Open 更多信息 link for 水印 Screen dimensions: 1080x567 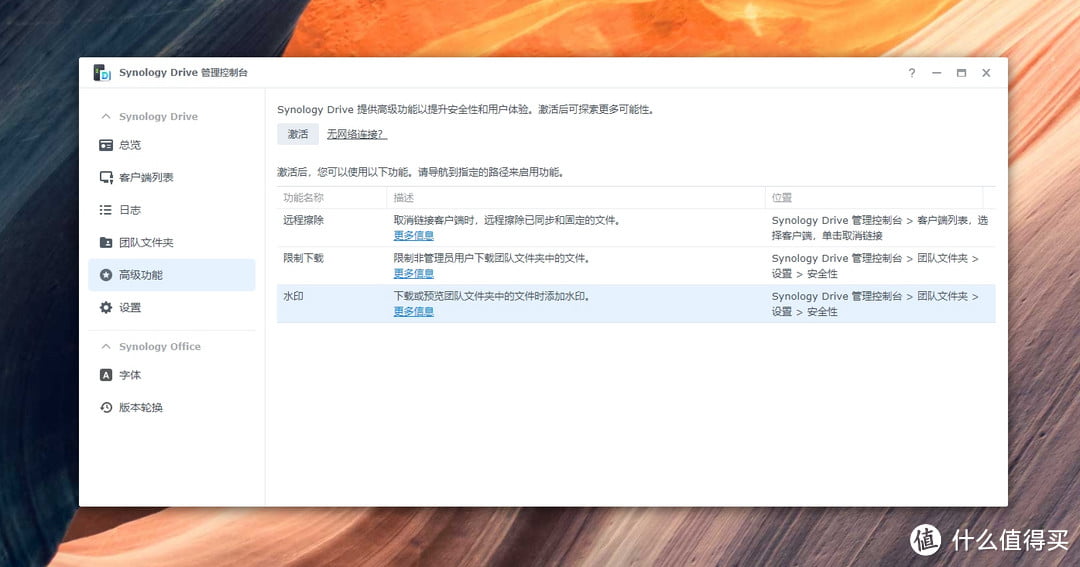413,311
